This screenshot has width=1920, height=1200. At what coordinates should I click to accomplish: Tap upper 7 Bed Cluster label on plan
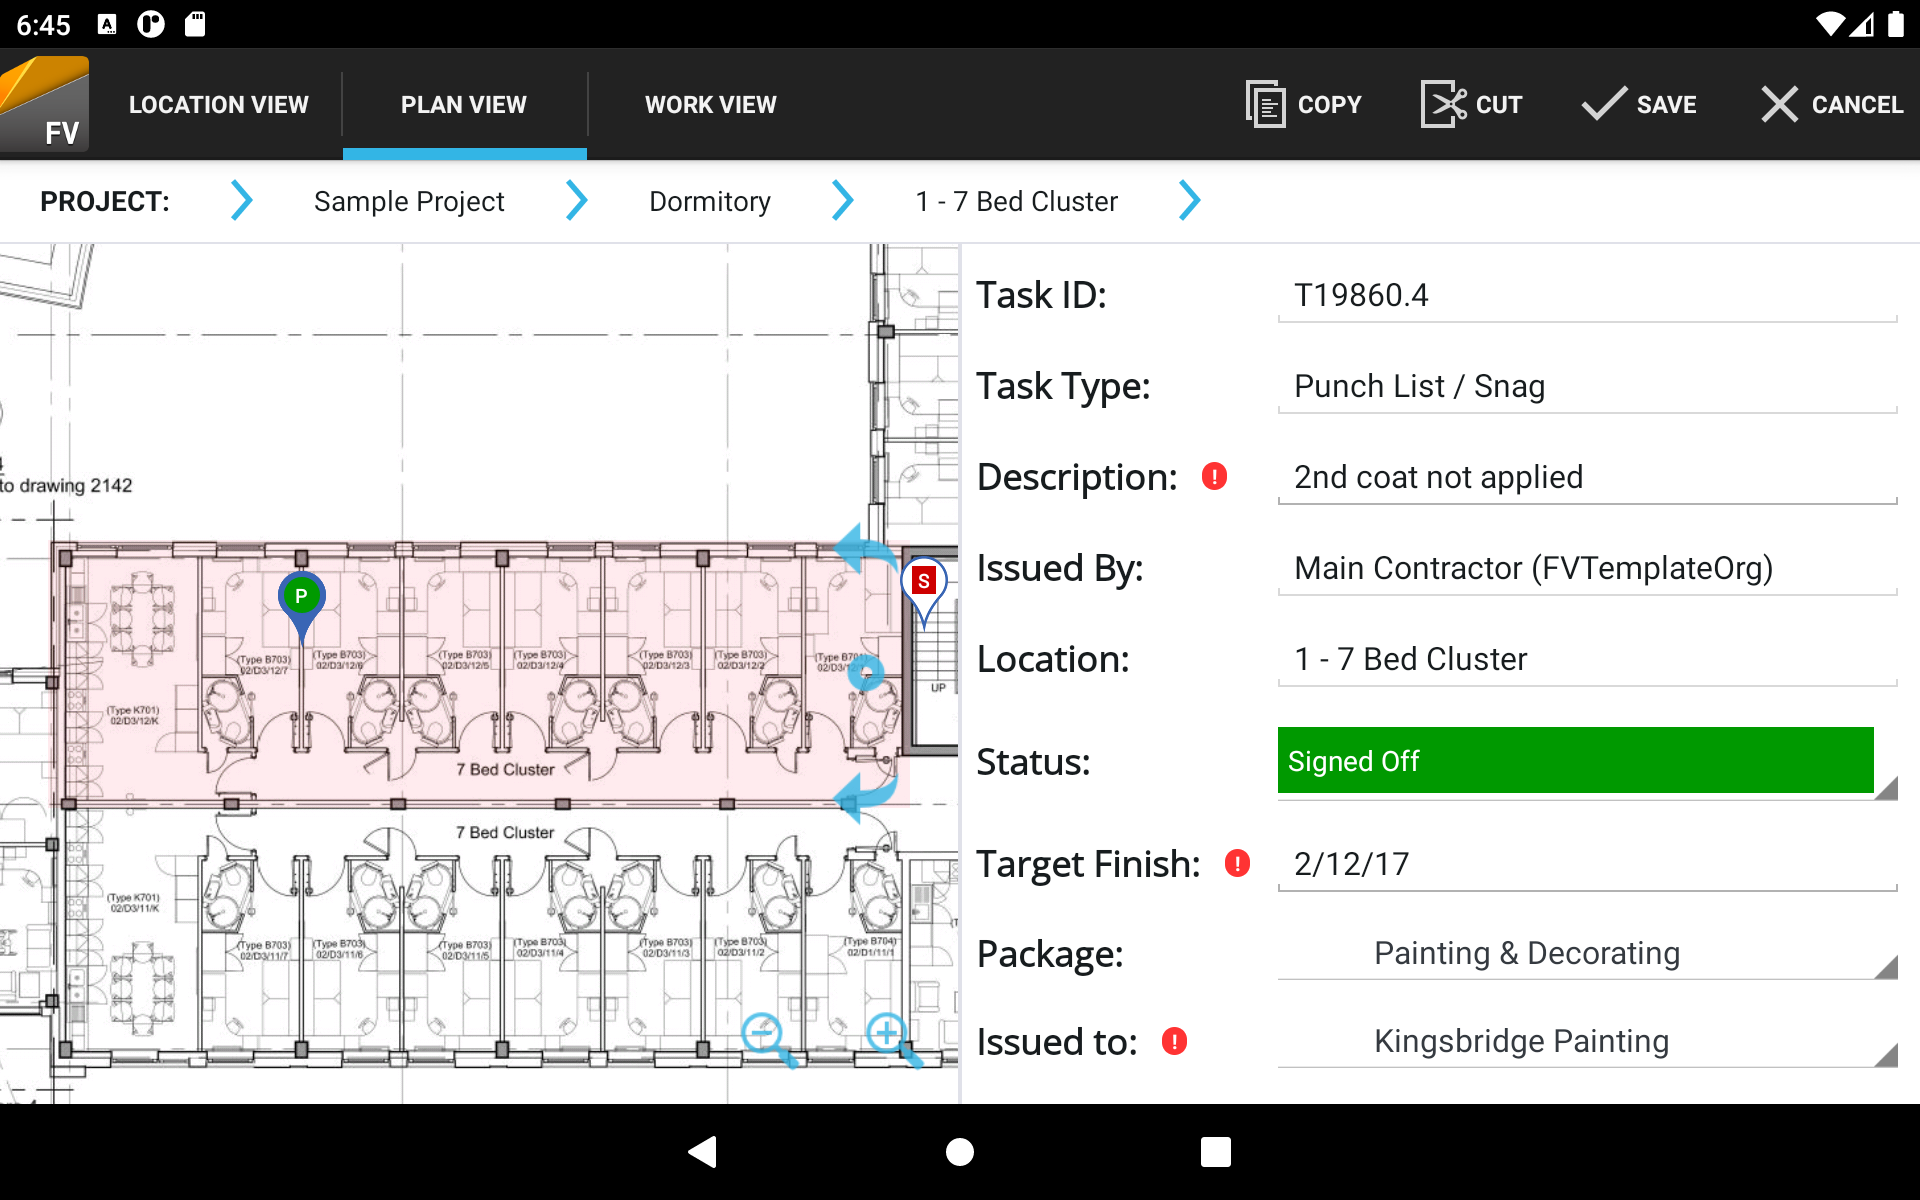[505, 769]
